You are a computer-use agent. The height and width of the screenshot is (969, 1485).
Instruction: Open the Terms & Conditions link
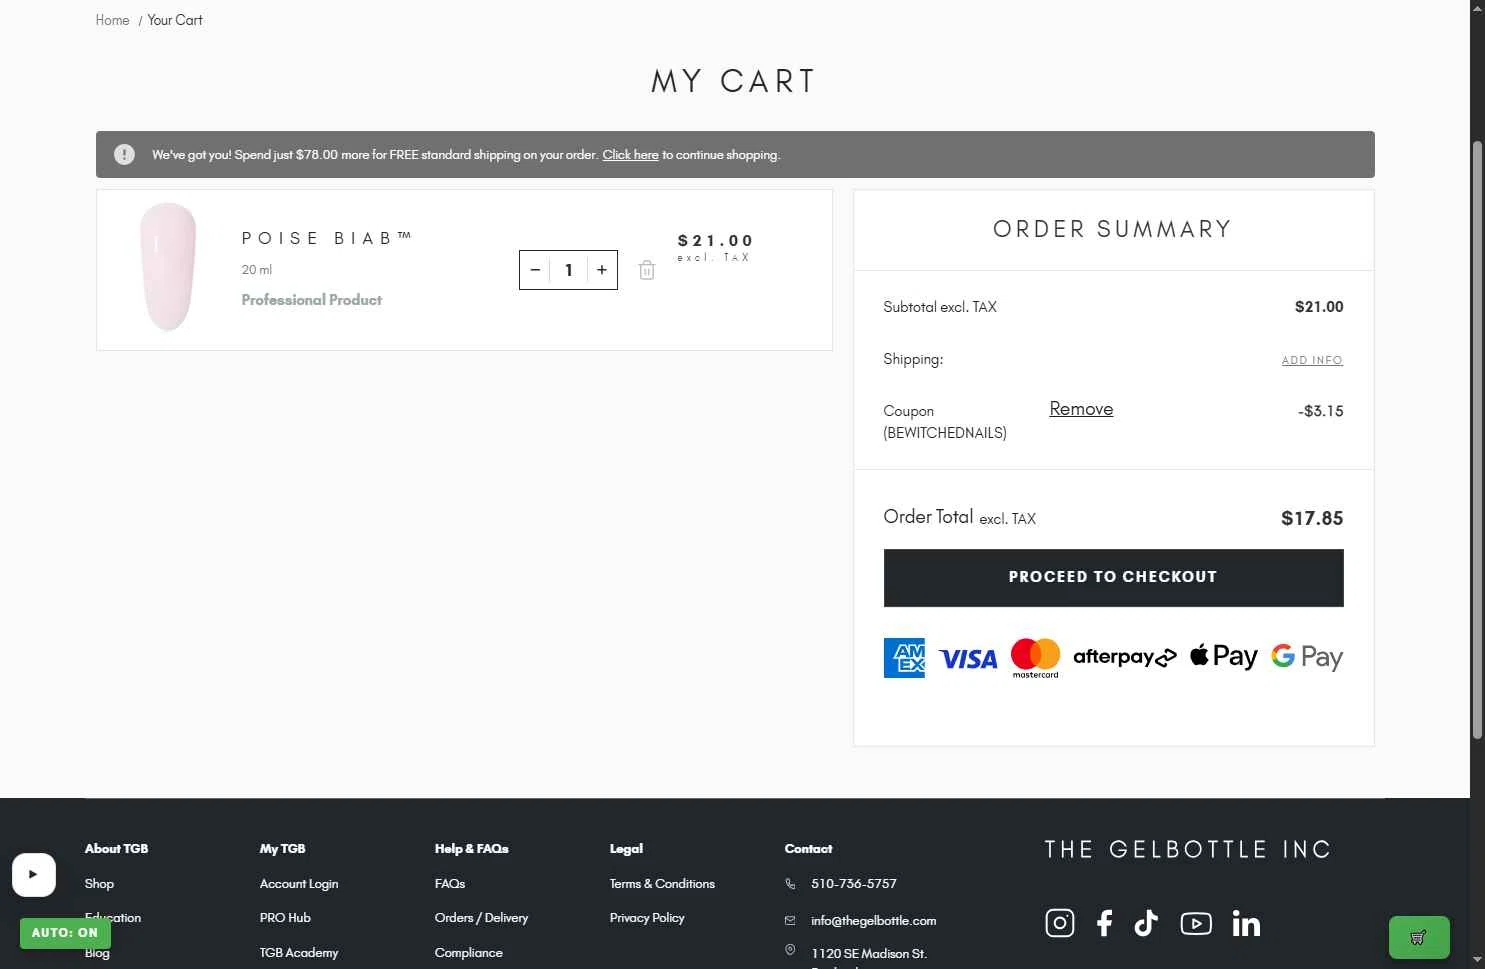point(662,884)
